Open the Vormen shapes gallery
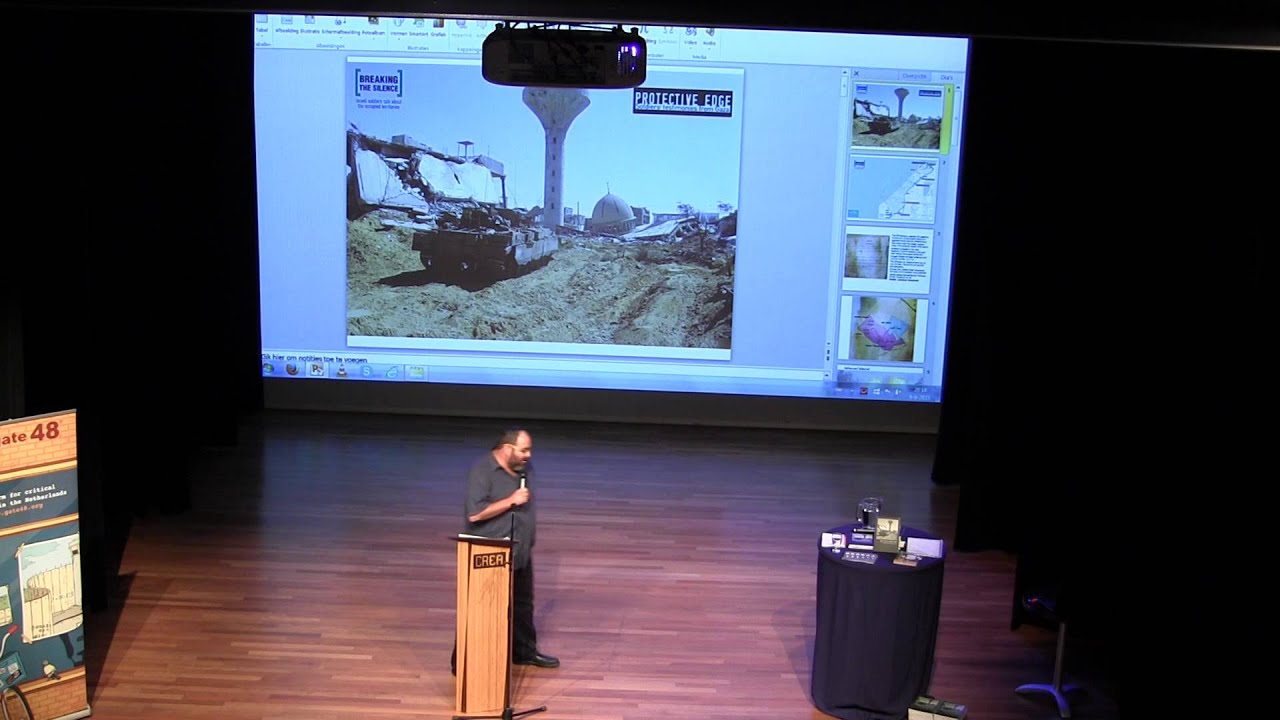The width and height of the screenshot is (1280, 720). pyautogui.click(x=399, y=27)
